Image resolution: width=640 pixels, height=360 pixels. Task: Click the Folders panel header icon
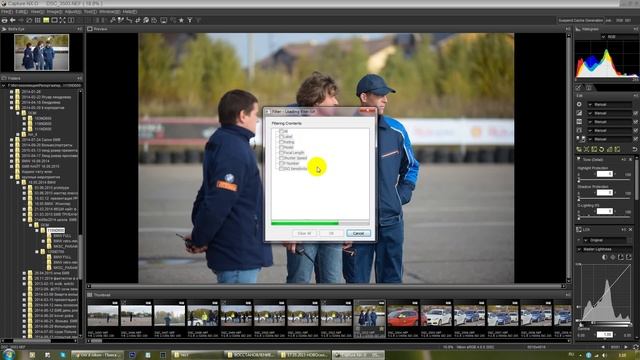point(4,78)
